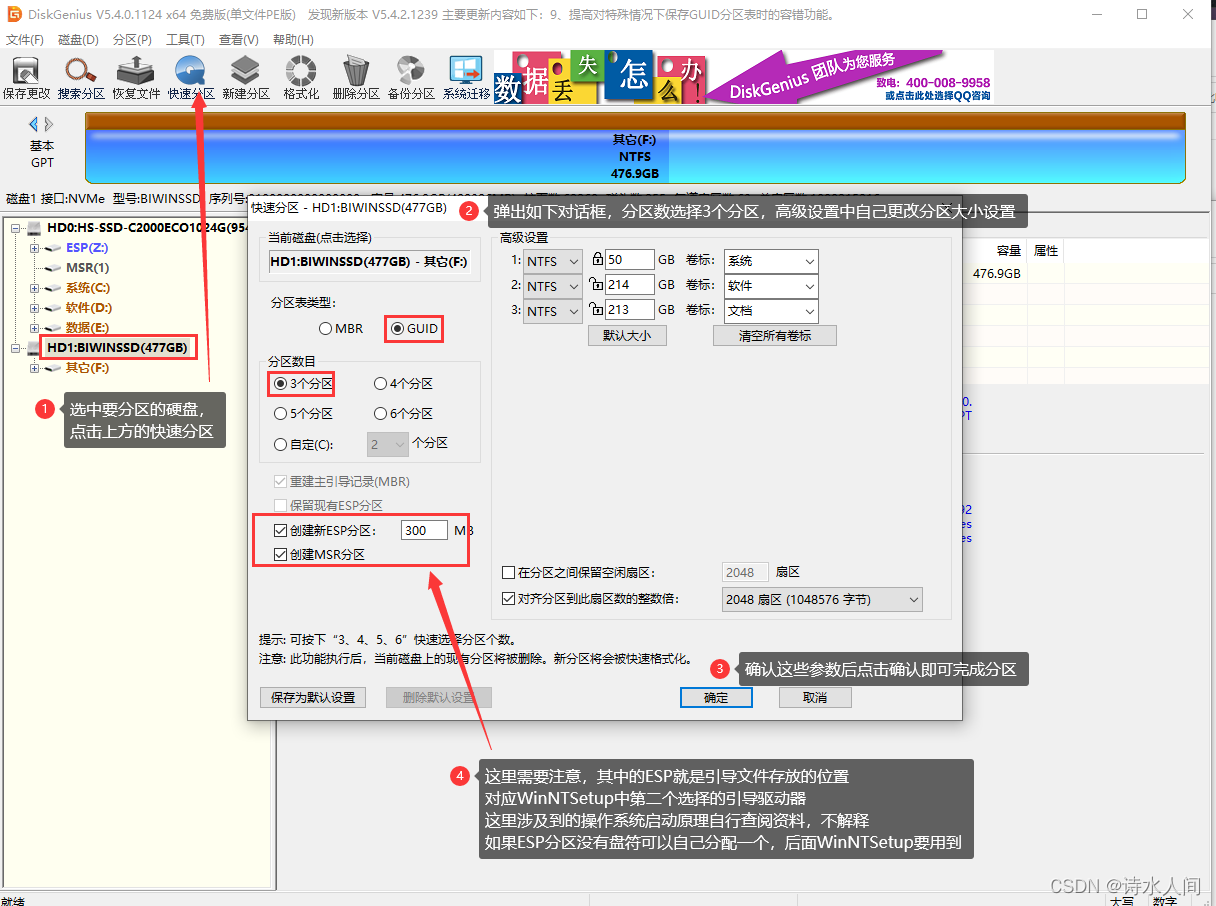
Task: Collapse the HD0:HS-SSD disk tree node
Action: pyautogui.click(x=15, y=228)
